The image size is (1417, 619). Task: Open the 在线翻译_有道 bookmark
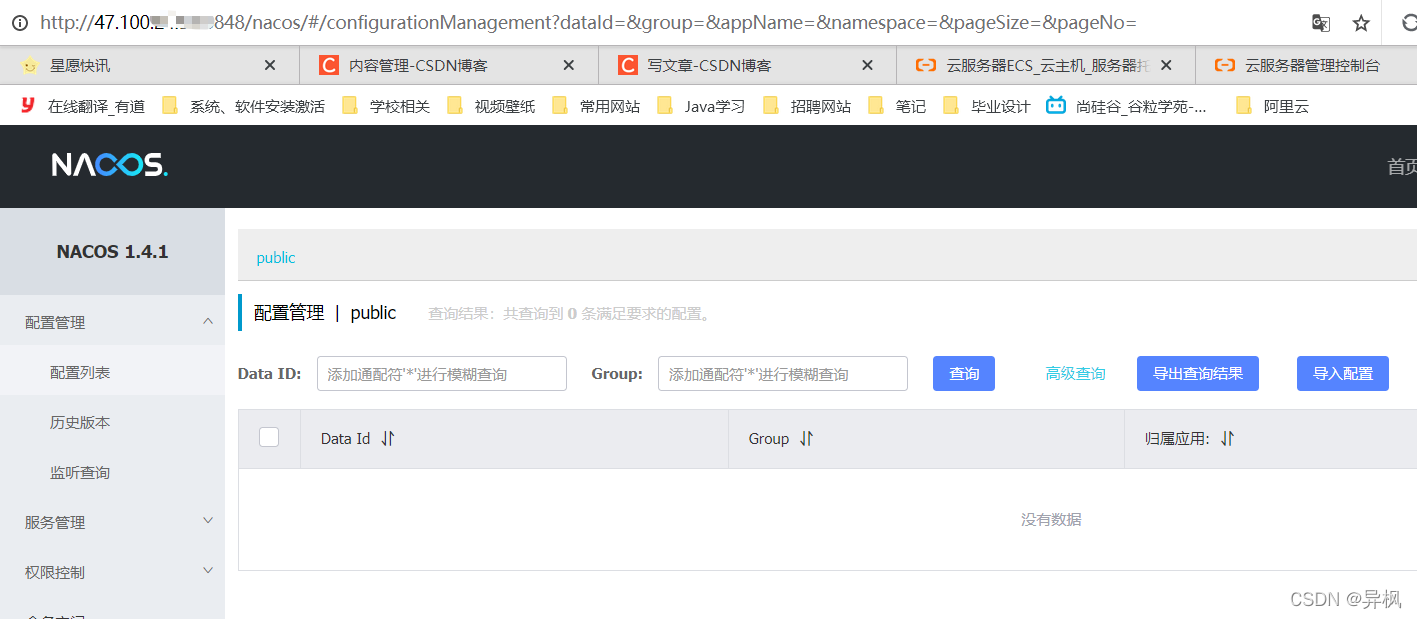pyautogui.click(x=82, y=106)
